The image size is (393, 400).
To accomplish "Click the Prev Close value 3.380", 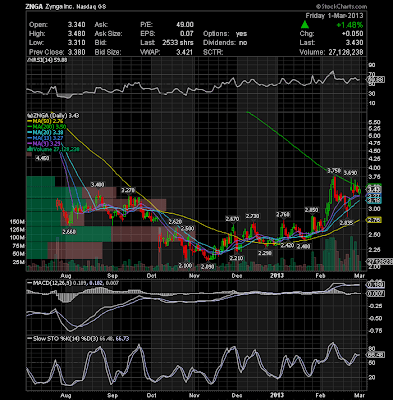I will pos(76,52).
